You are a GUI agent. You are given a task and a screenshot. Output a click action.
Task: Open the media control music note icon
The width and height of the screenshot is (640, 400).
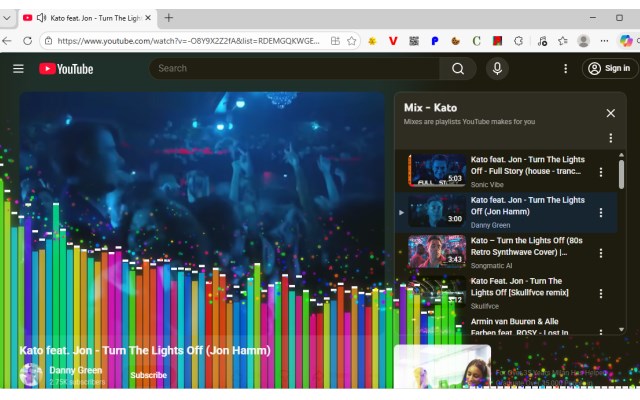click(542, 41)
